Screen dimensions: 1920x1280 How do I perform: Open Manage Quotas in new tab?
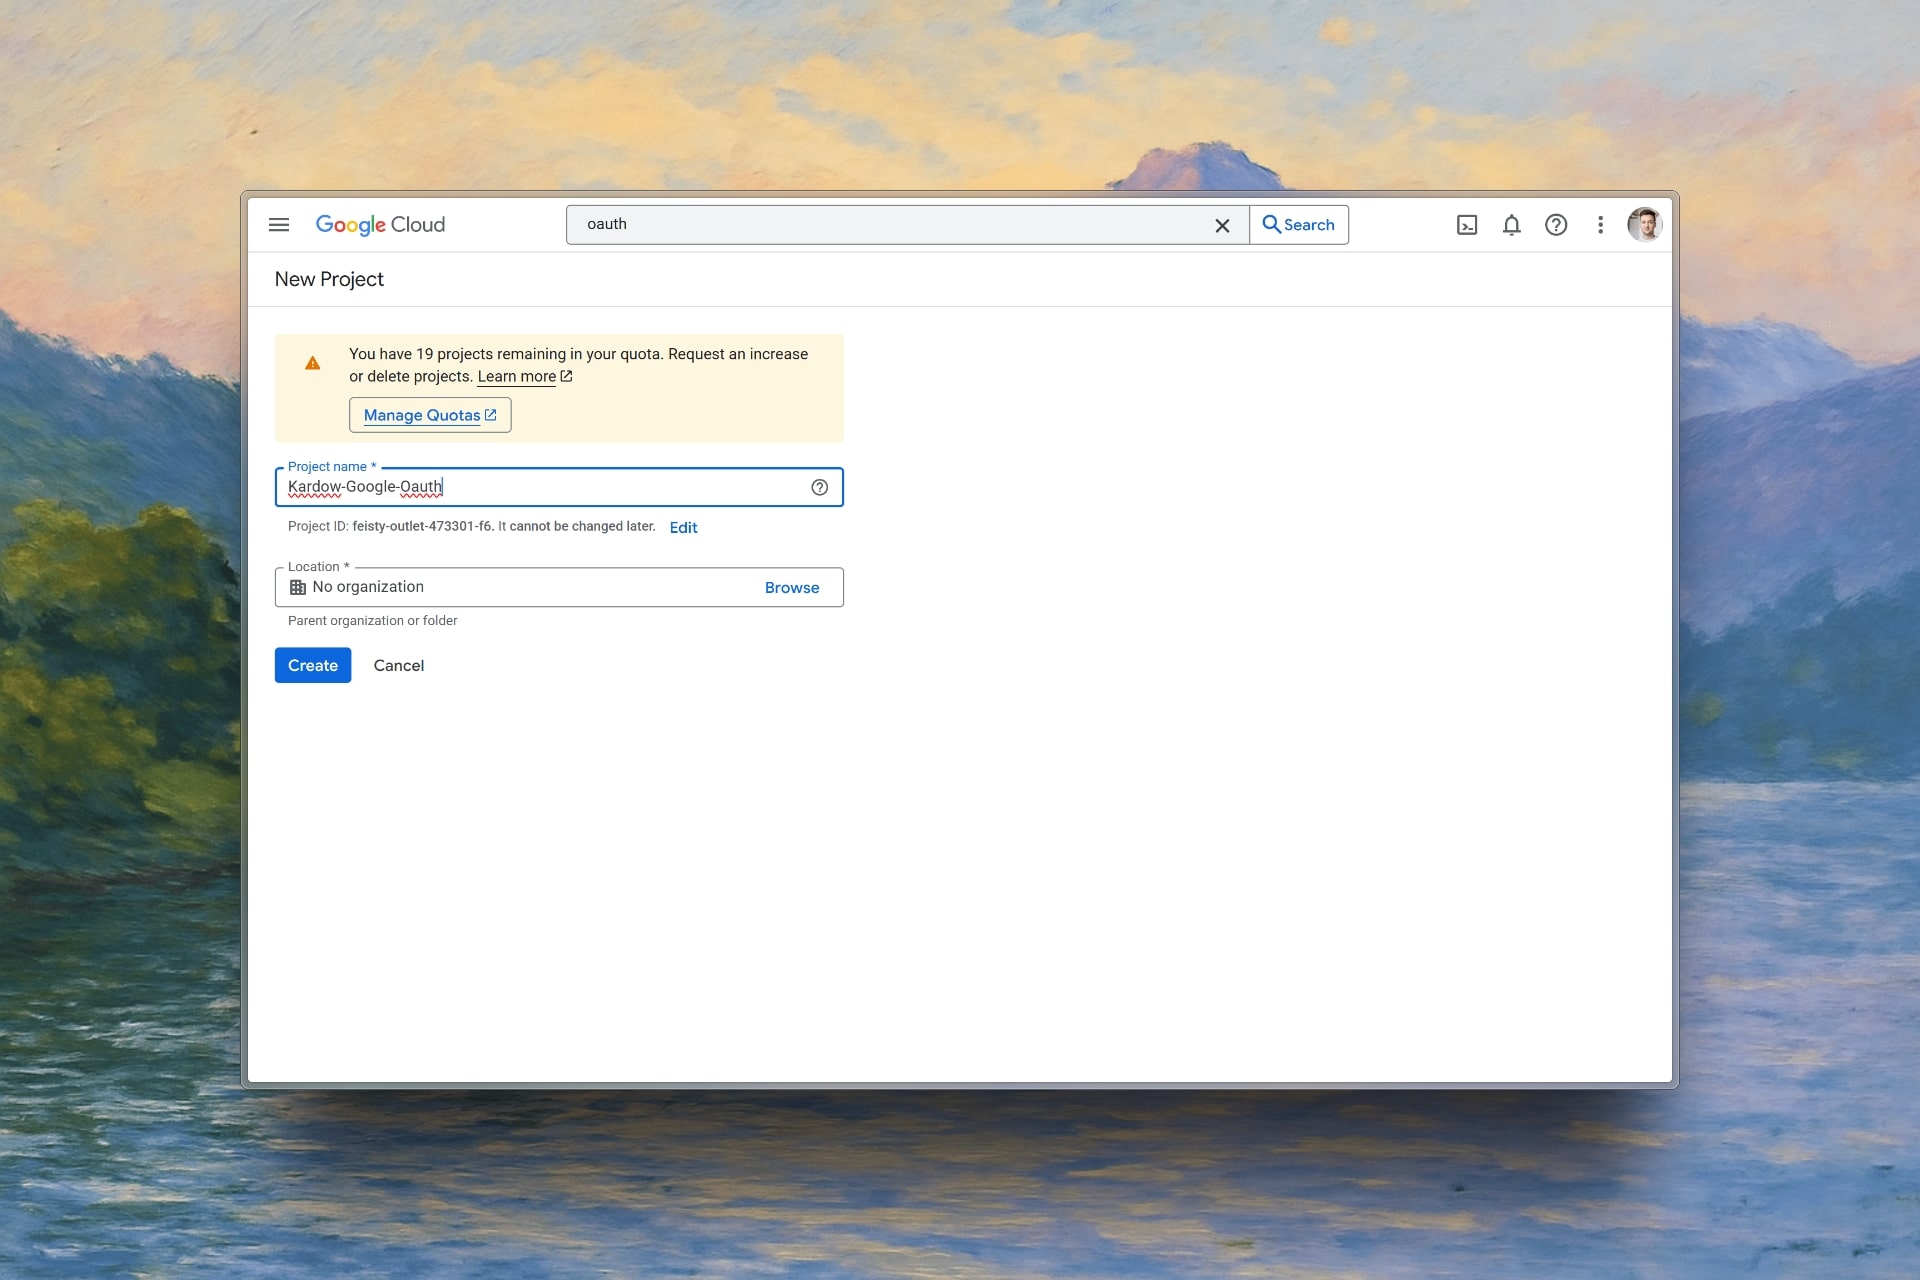(430, 415)
